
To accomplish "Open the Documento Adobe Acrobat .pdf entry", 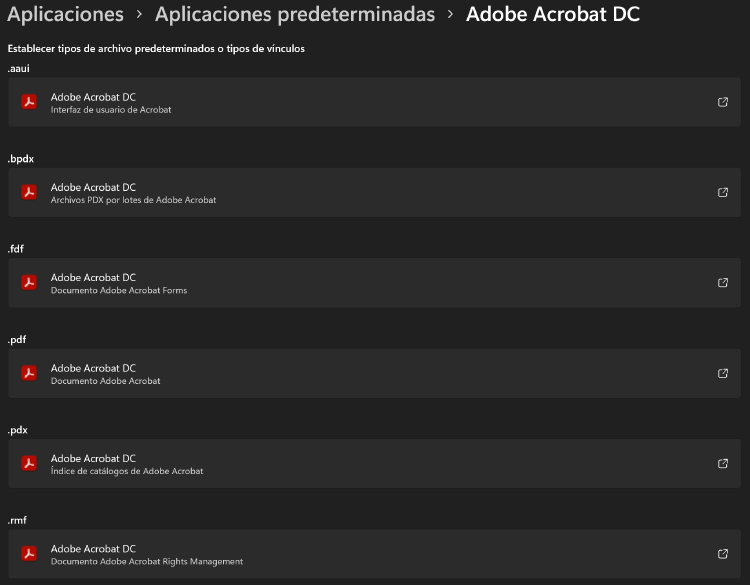I will 105,381.
